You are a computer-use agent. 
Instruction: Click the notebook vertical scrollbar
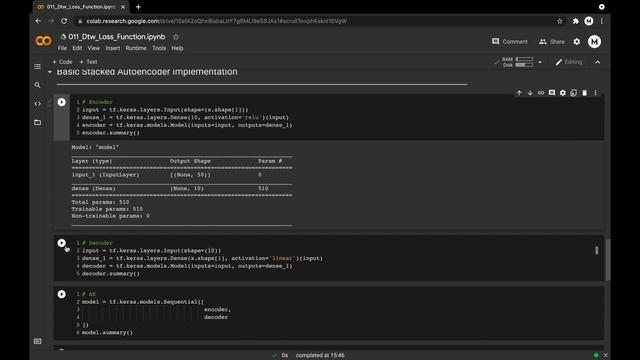point(608,260)
